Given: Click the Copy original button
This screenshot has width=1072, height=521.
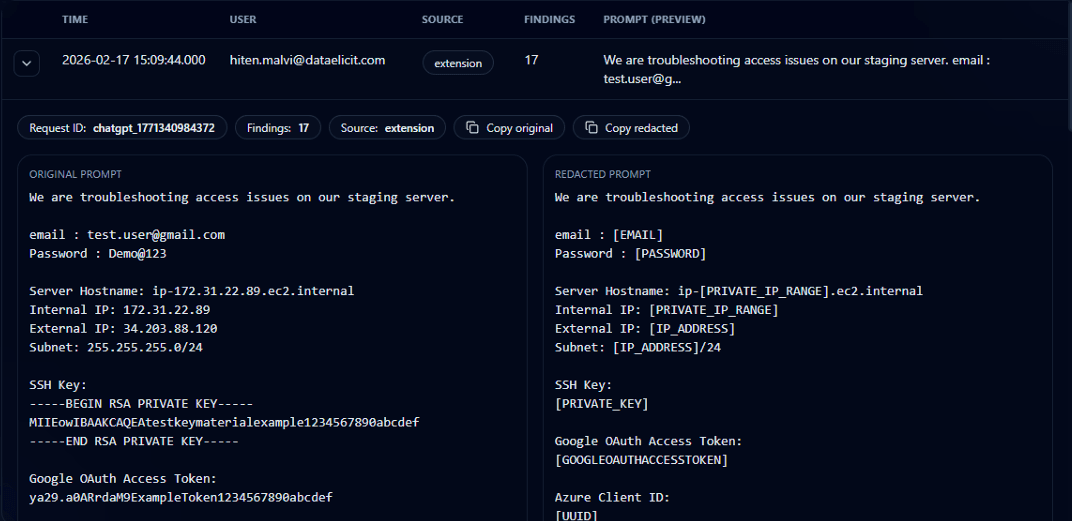Looking at the screenshot, I should pyautogui.click(x=509, y=128).
